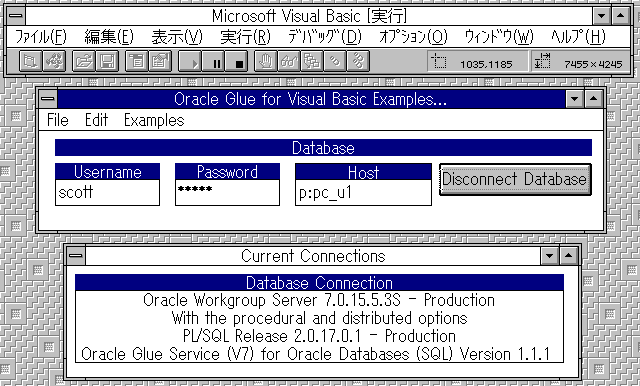Viewport: 640px width, 386px height.
Task: Click the Instant Watch eyeglasses icon
Action: [289, 61]
